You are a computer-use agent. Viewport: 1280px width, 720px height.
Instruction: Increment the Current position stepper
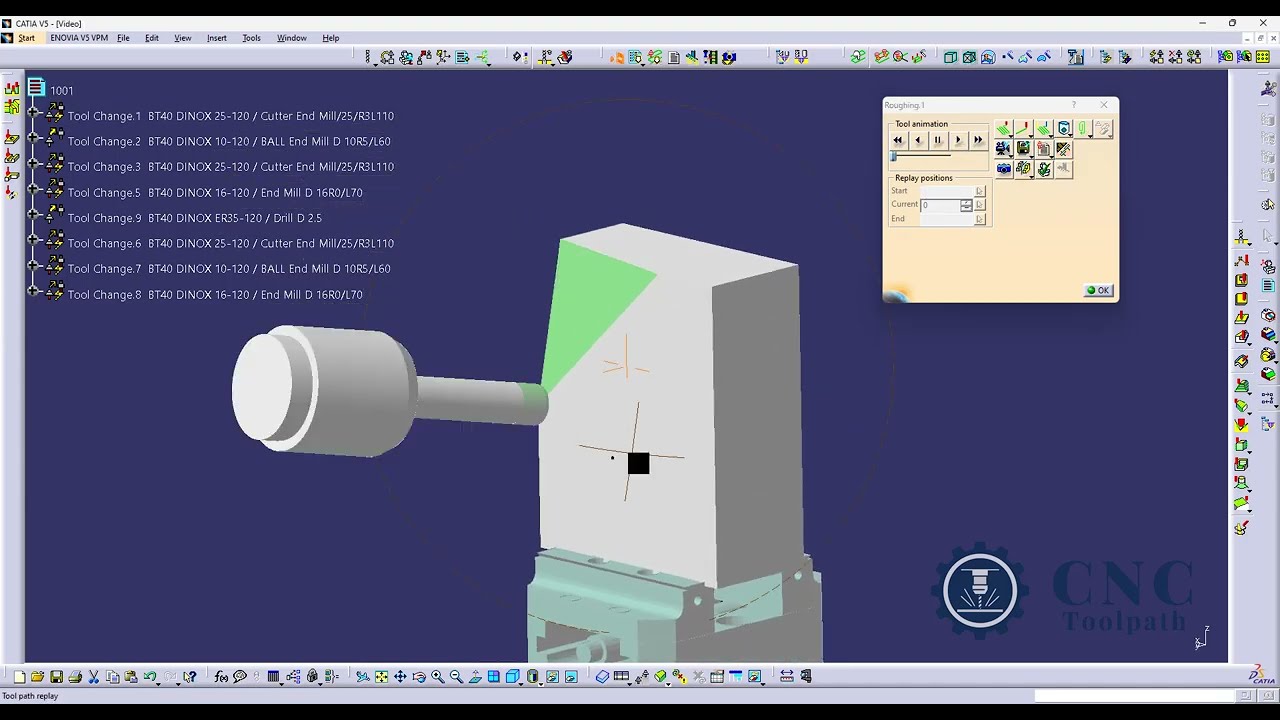(966, 202)
